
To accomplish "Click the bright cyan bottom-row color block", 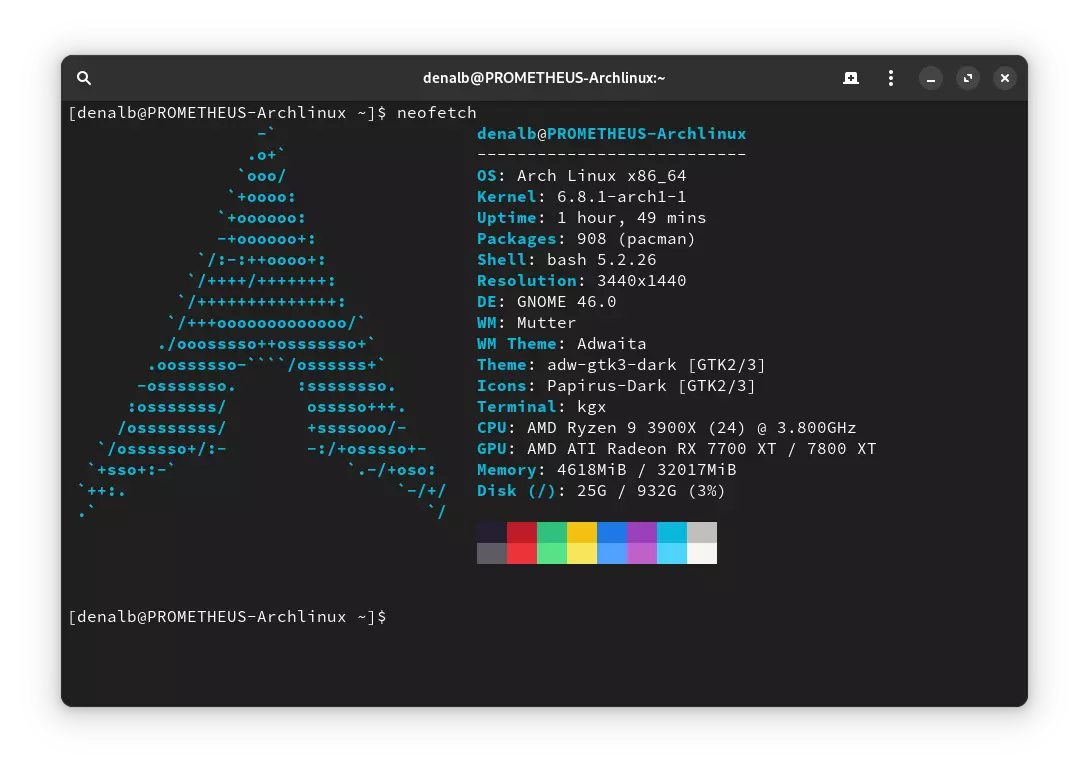I will [x=672, y=553].
